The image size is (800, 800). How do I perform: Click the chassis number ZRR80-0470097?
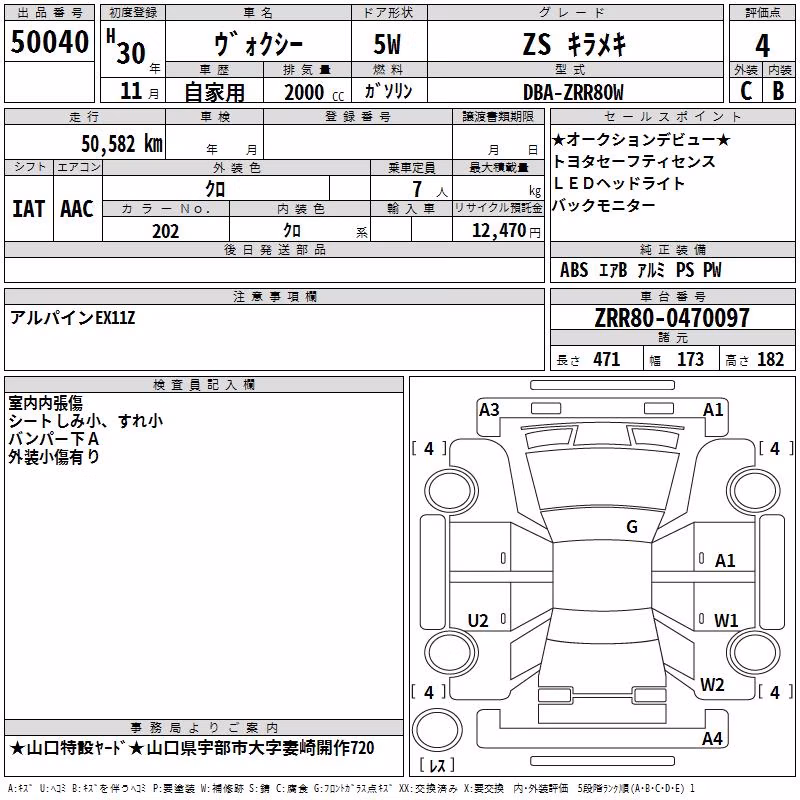pyautogui.click(x=672, y=318)
